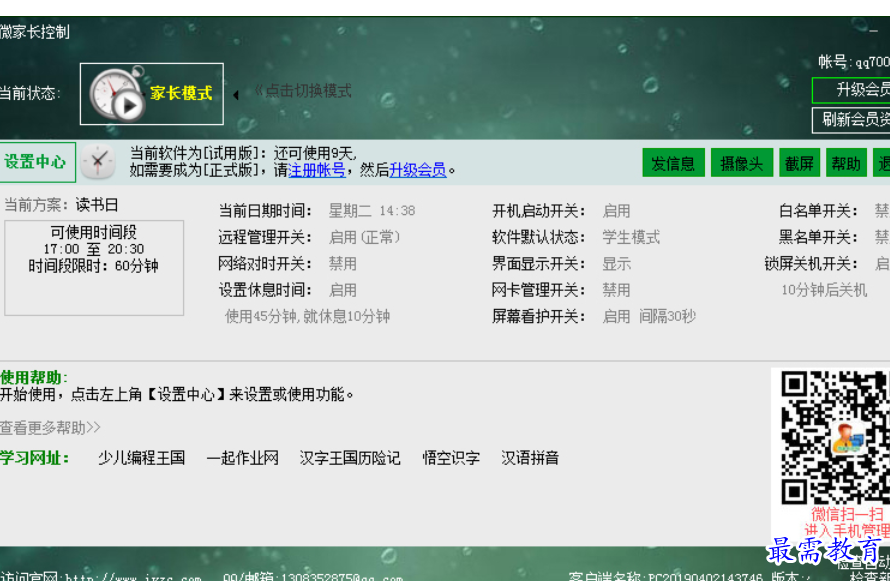Open the 摄像头 camera button
This screenshot has height=581, width=890.
click(741, 163)
